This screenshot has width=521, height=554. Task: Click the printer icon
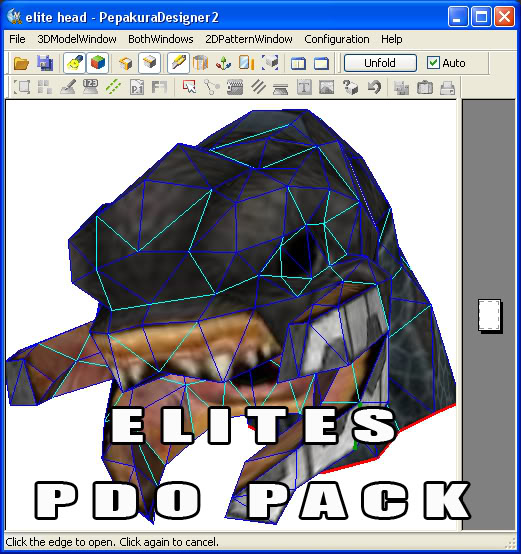(x=447, y=87)
